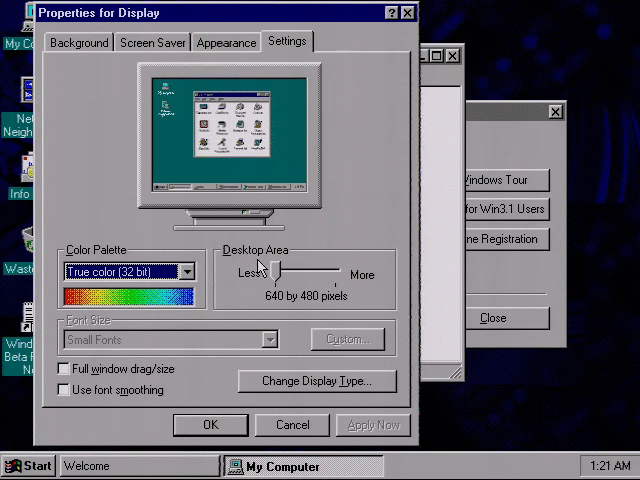Click Close button in Welcome window
Image resolution: width=640 pixels, height=480 pixels.
508,318
